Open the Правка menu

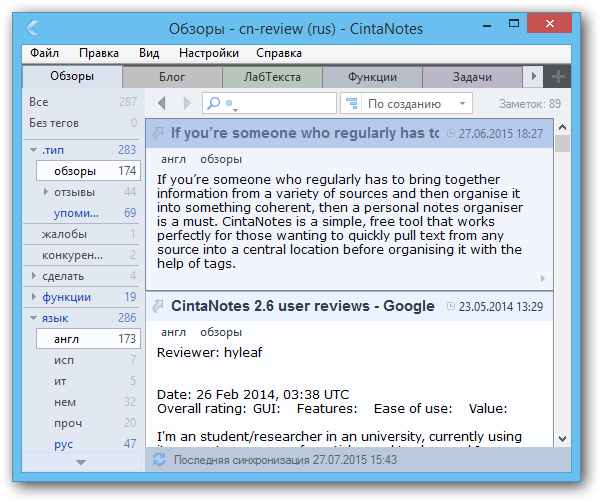coord(99,53)
